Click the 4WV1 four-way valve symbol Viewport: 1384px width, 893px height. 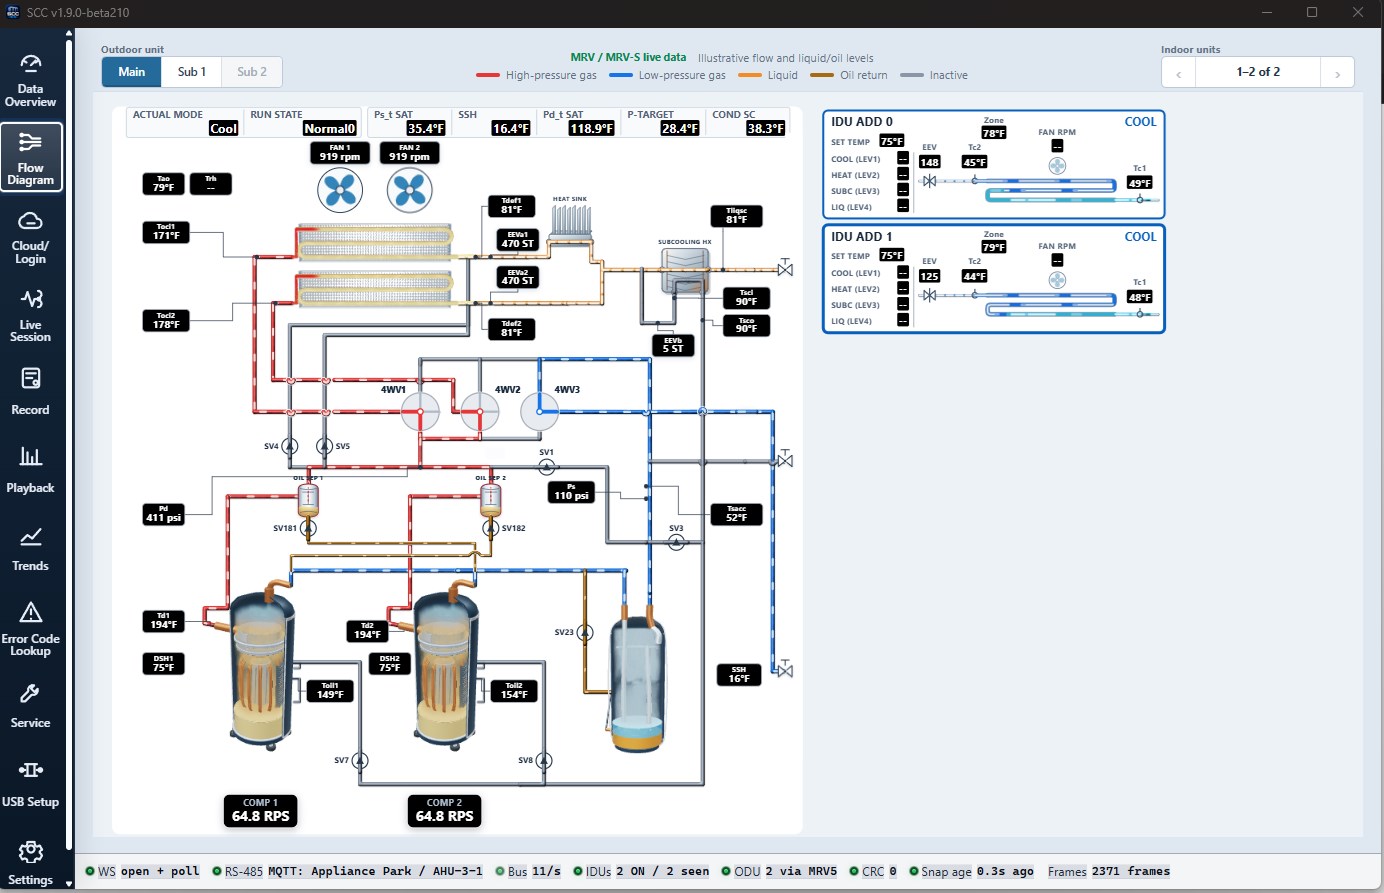pyautogui.click(x=420, y=411)
